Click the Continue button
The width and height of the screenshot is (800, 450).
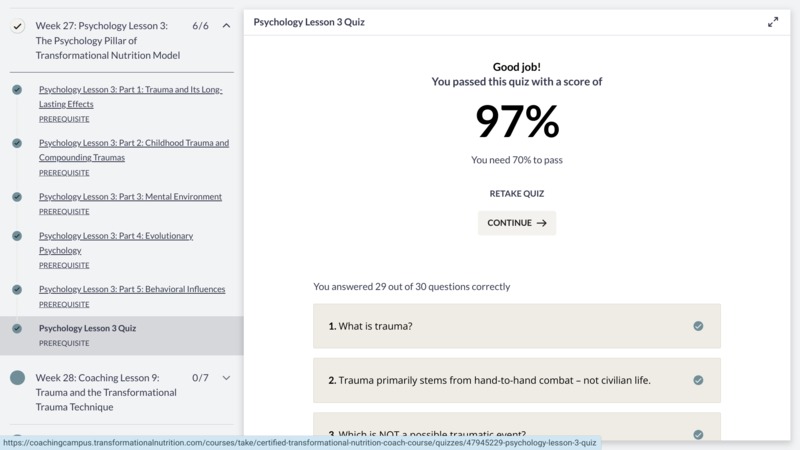tap(517, 223)
